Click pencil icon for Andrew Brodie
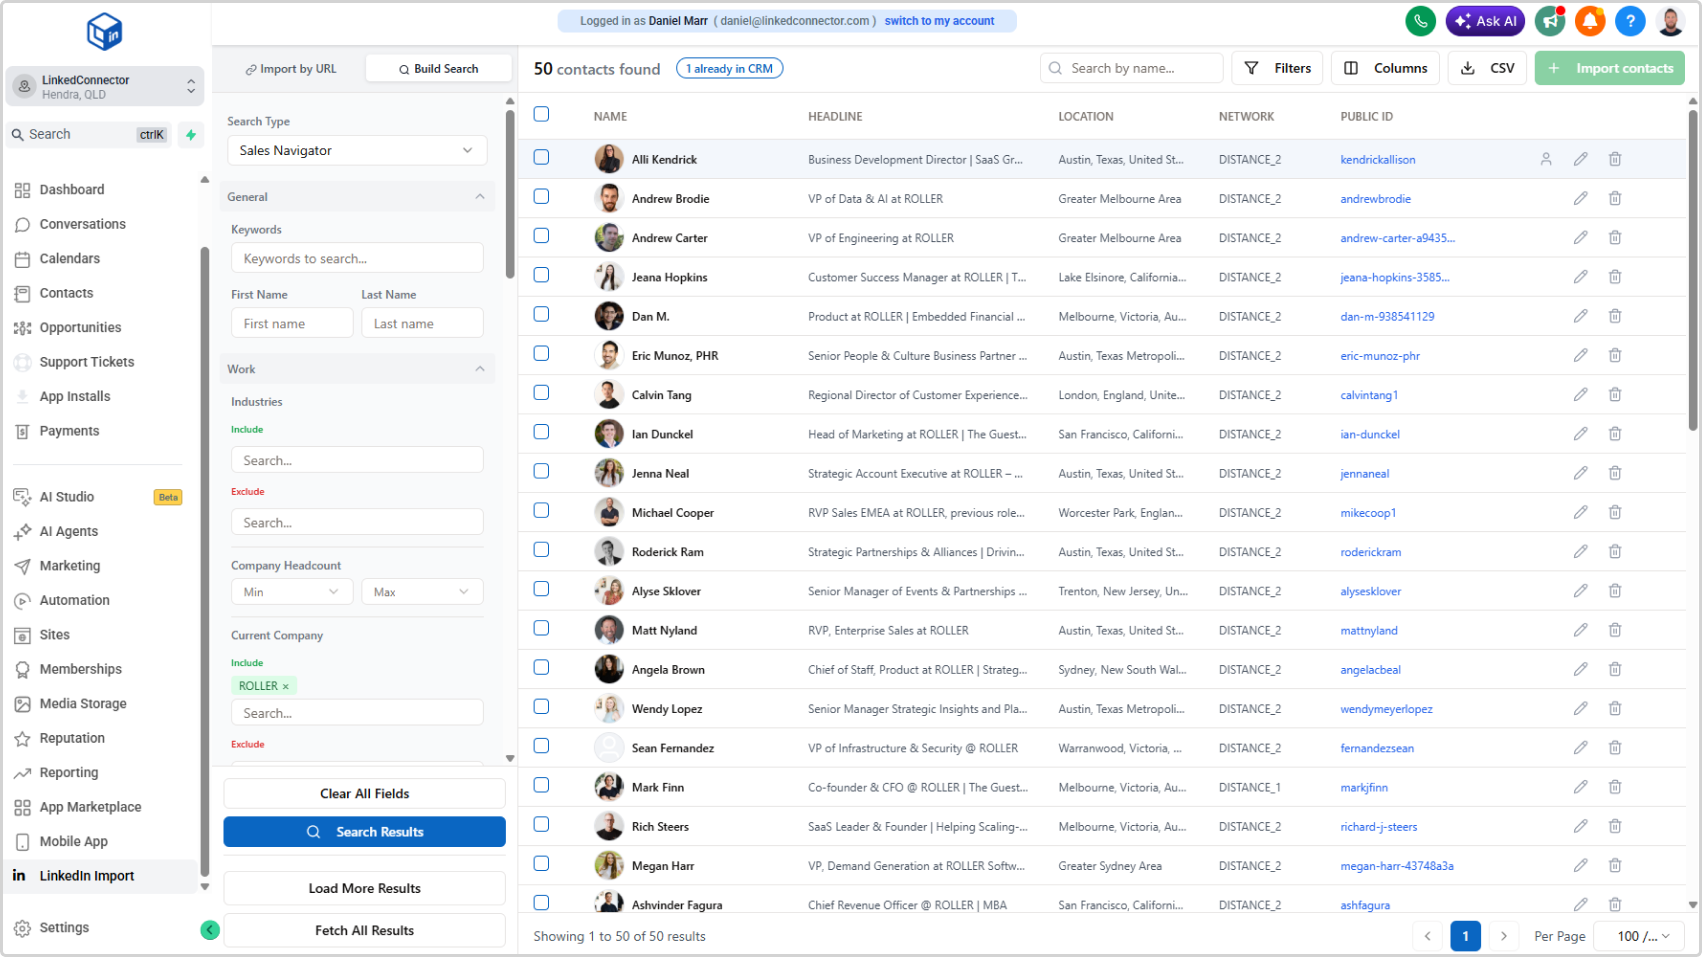 pos(1580,198)
